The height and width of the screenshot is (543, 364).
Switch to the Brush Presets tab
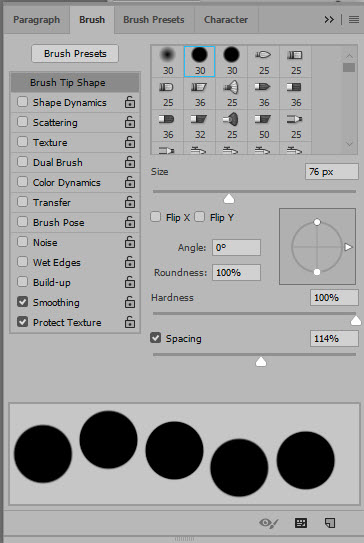click(x=154, y=20)
